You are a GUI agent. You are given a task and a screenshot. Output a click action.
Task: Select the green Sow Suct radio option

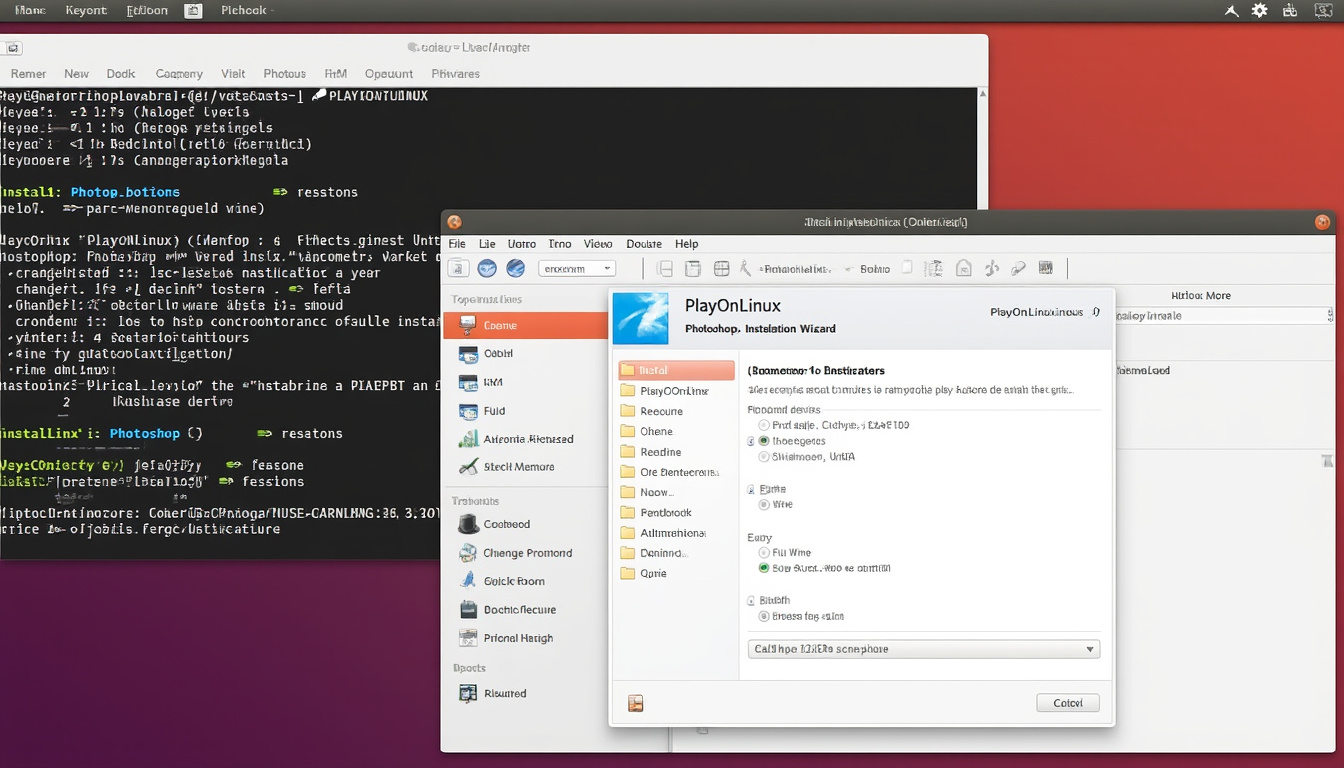click(765, 568)
